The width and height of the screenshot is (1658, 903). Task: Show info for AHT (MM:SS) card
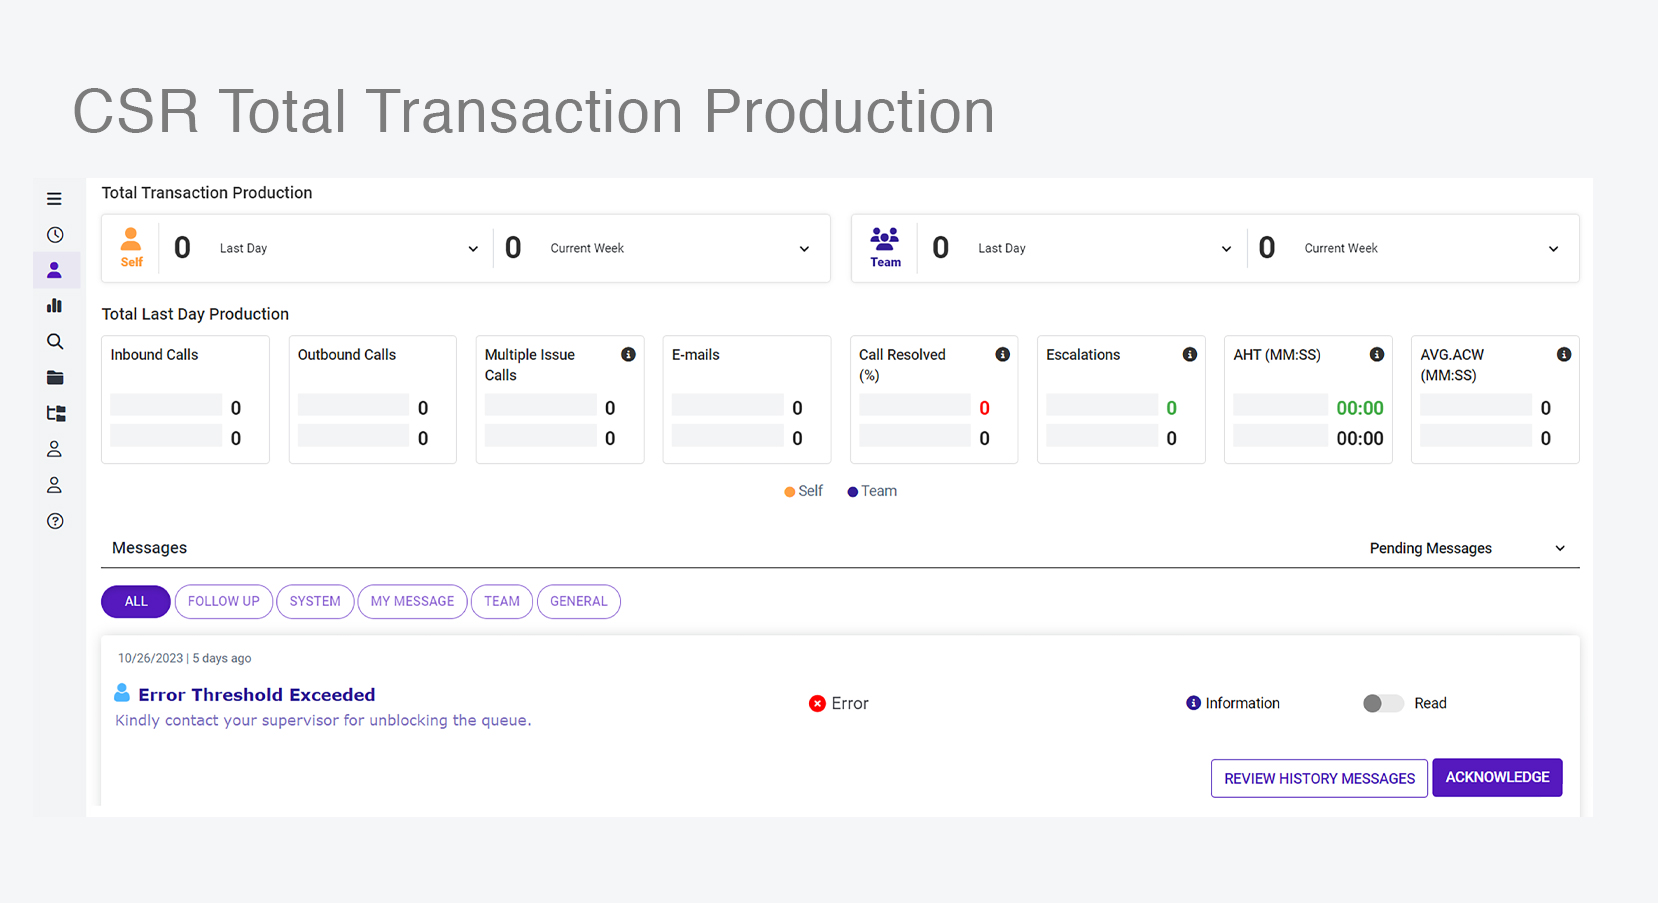pyautogui.click(x=1377, y=355)
